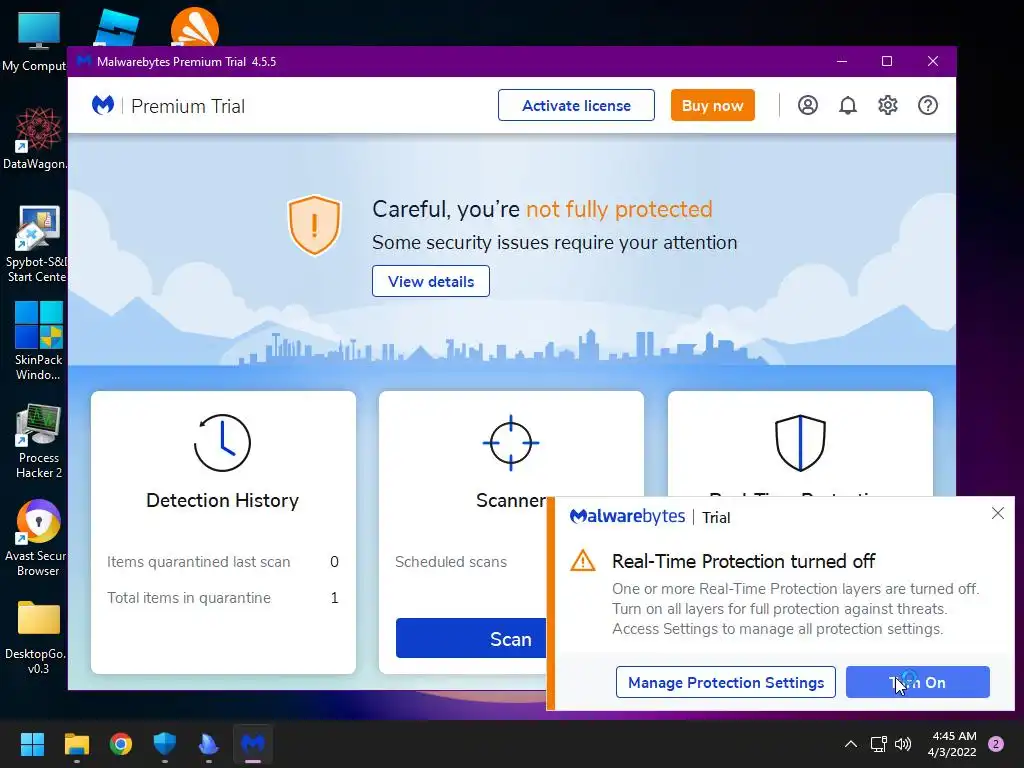The image size is (1024, 768).
Task: Open the Malwarebytes settings gear
Action: tap(888, 105)
